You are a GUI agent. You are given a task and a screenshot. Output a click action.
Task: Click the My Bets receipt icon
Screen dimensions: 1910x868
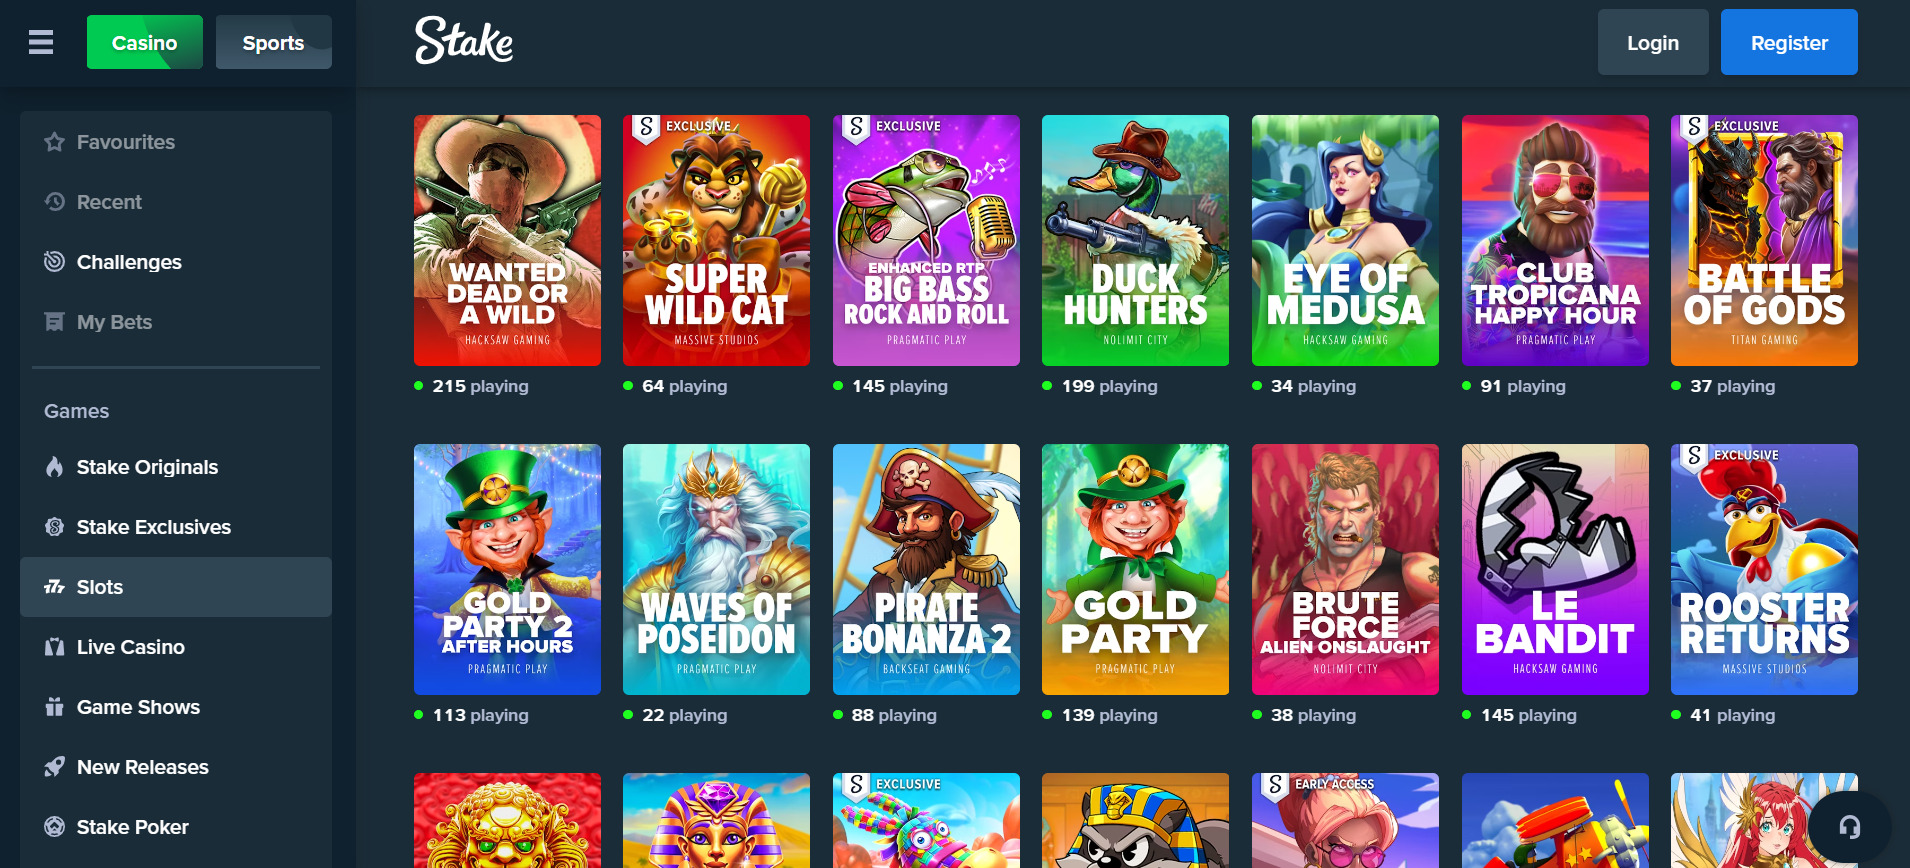pos(54,322)
